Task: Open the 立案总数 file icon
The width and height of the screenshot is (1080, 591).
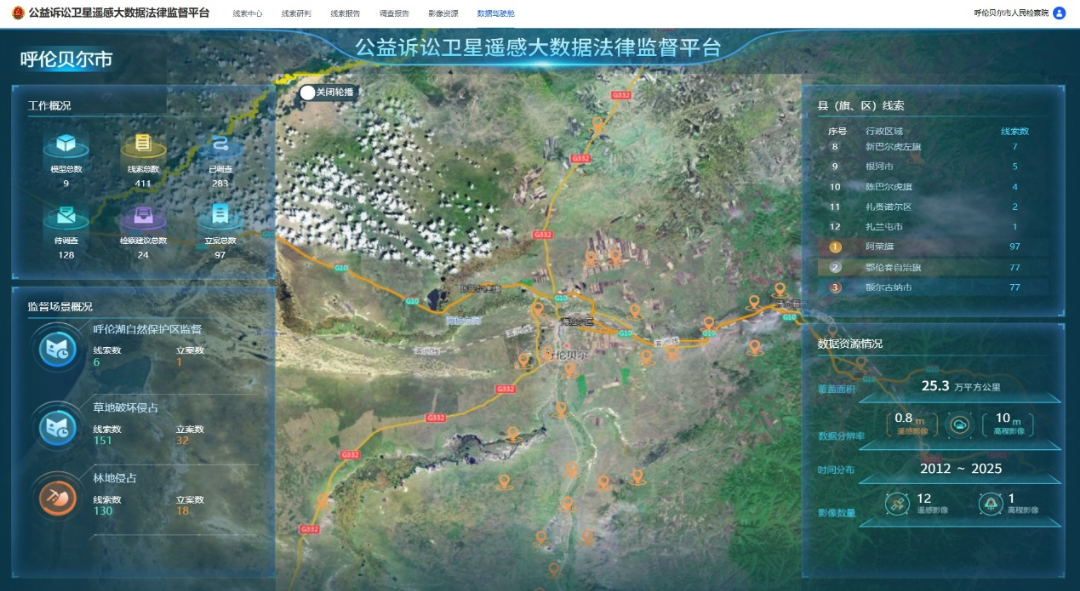Action: [220, 216]
